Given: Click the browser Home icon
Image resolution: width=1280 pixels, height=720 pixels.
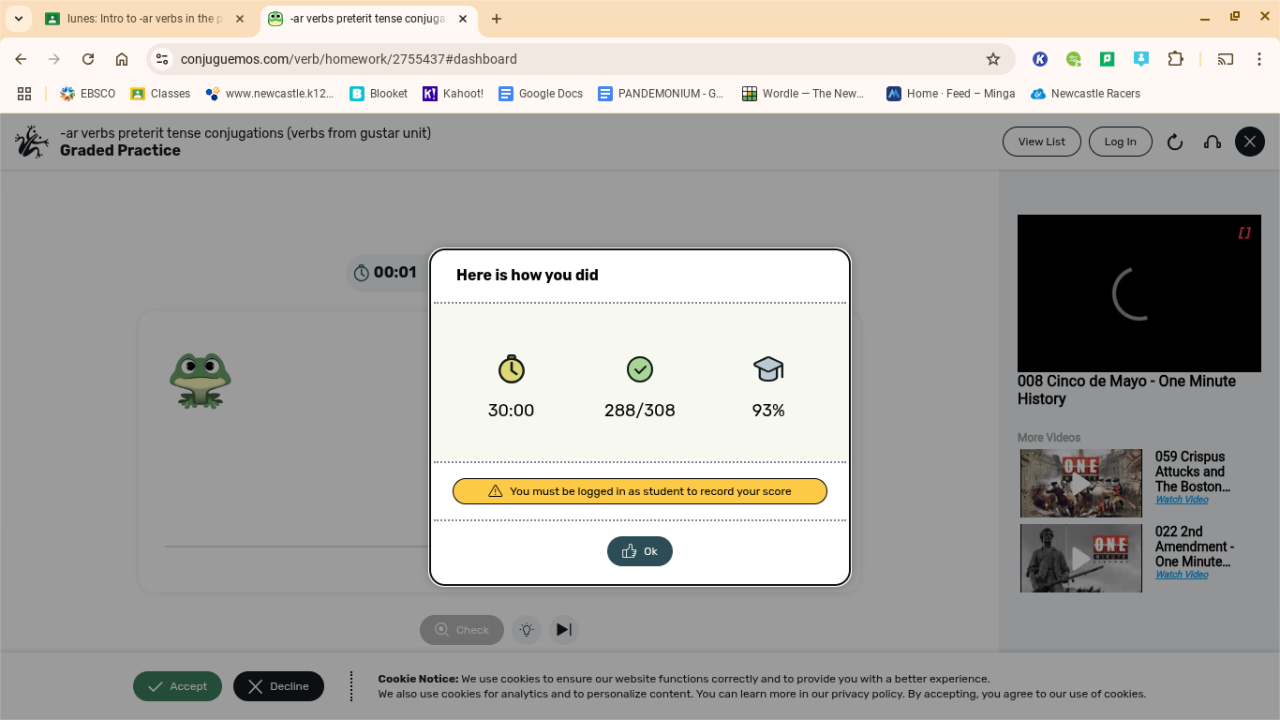Looking at the screenshot, I should point(122,59).
